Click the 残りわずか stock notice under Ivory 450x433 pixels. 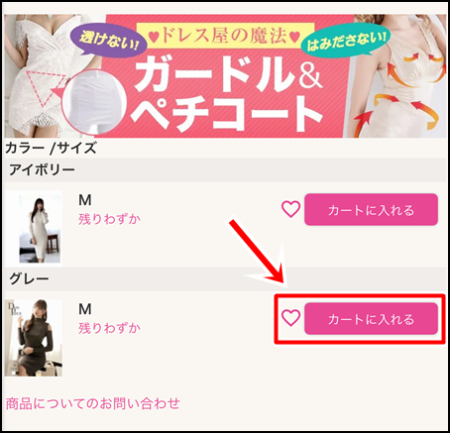(109, 219)
